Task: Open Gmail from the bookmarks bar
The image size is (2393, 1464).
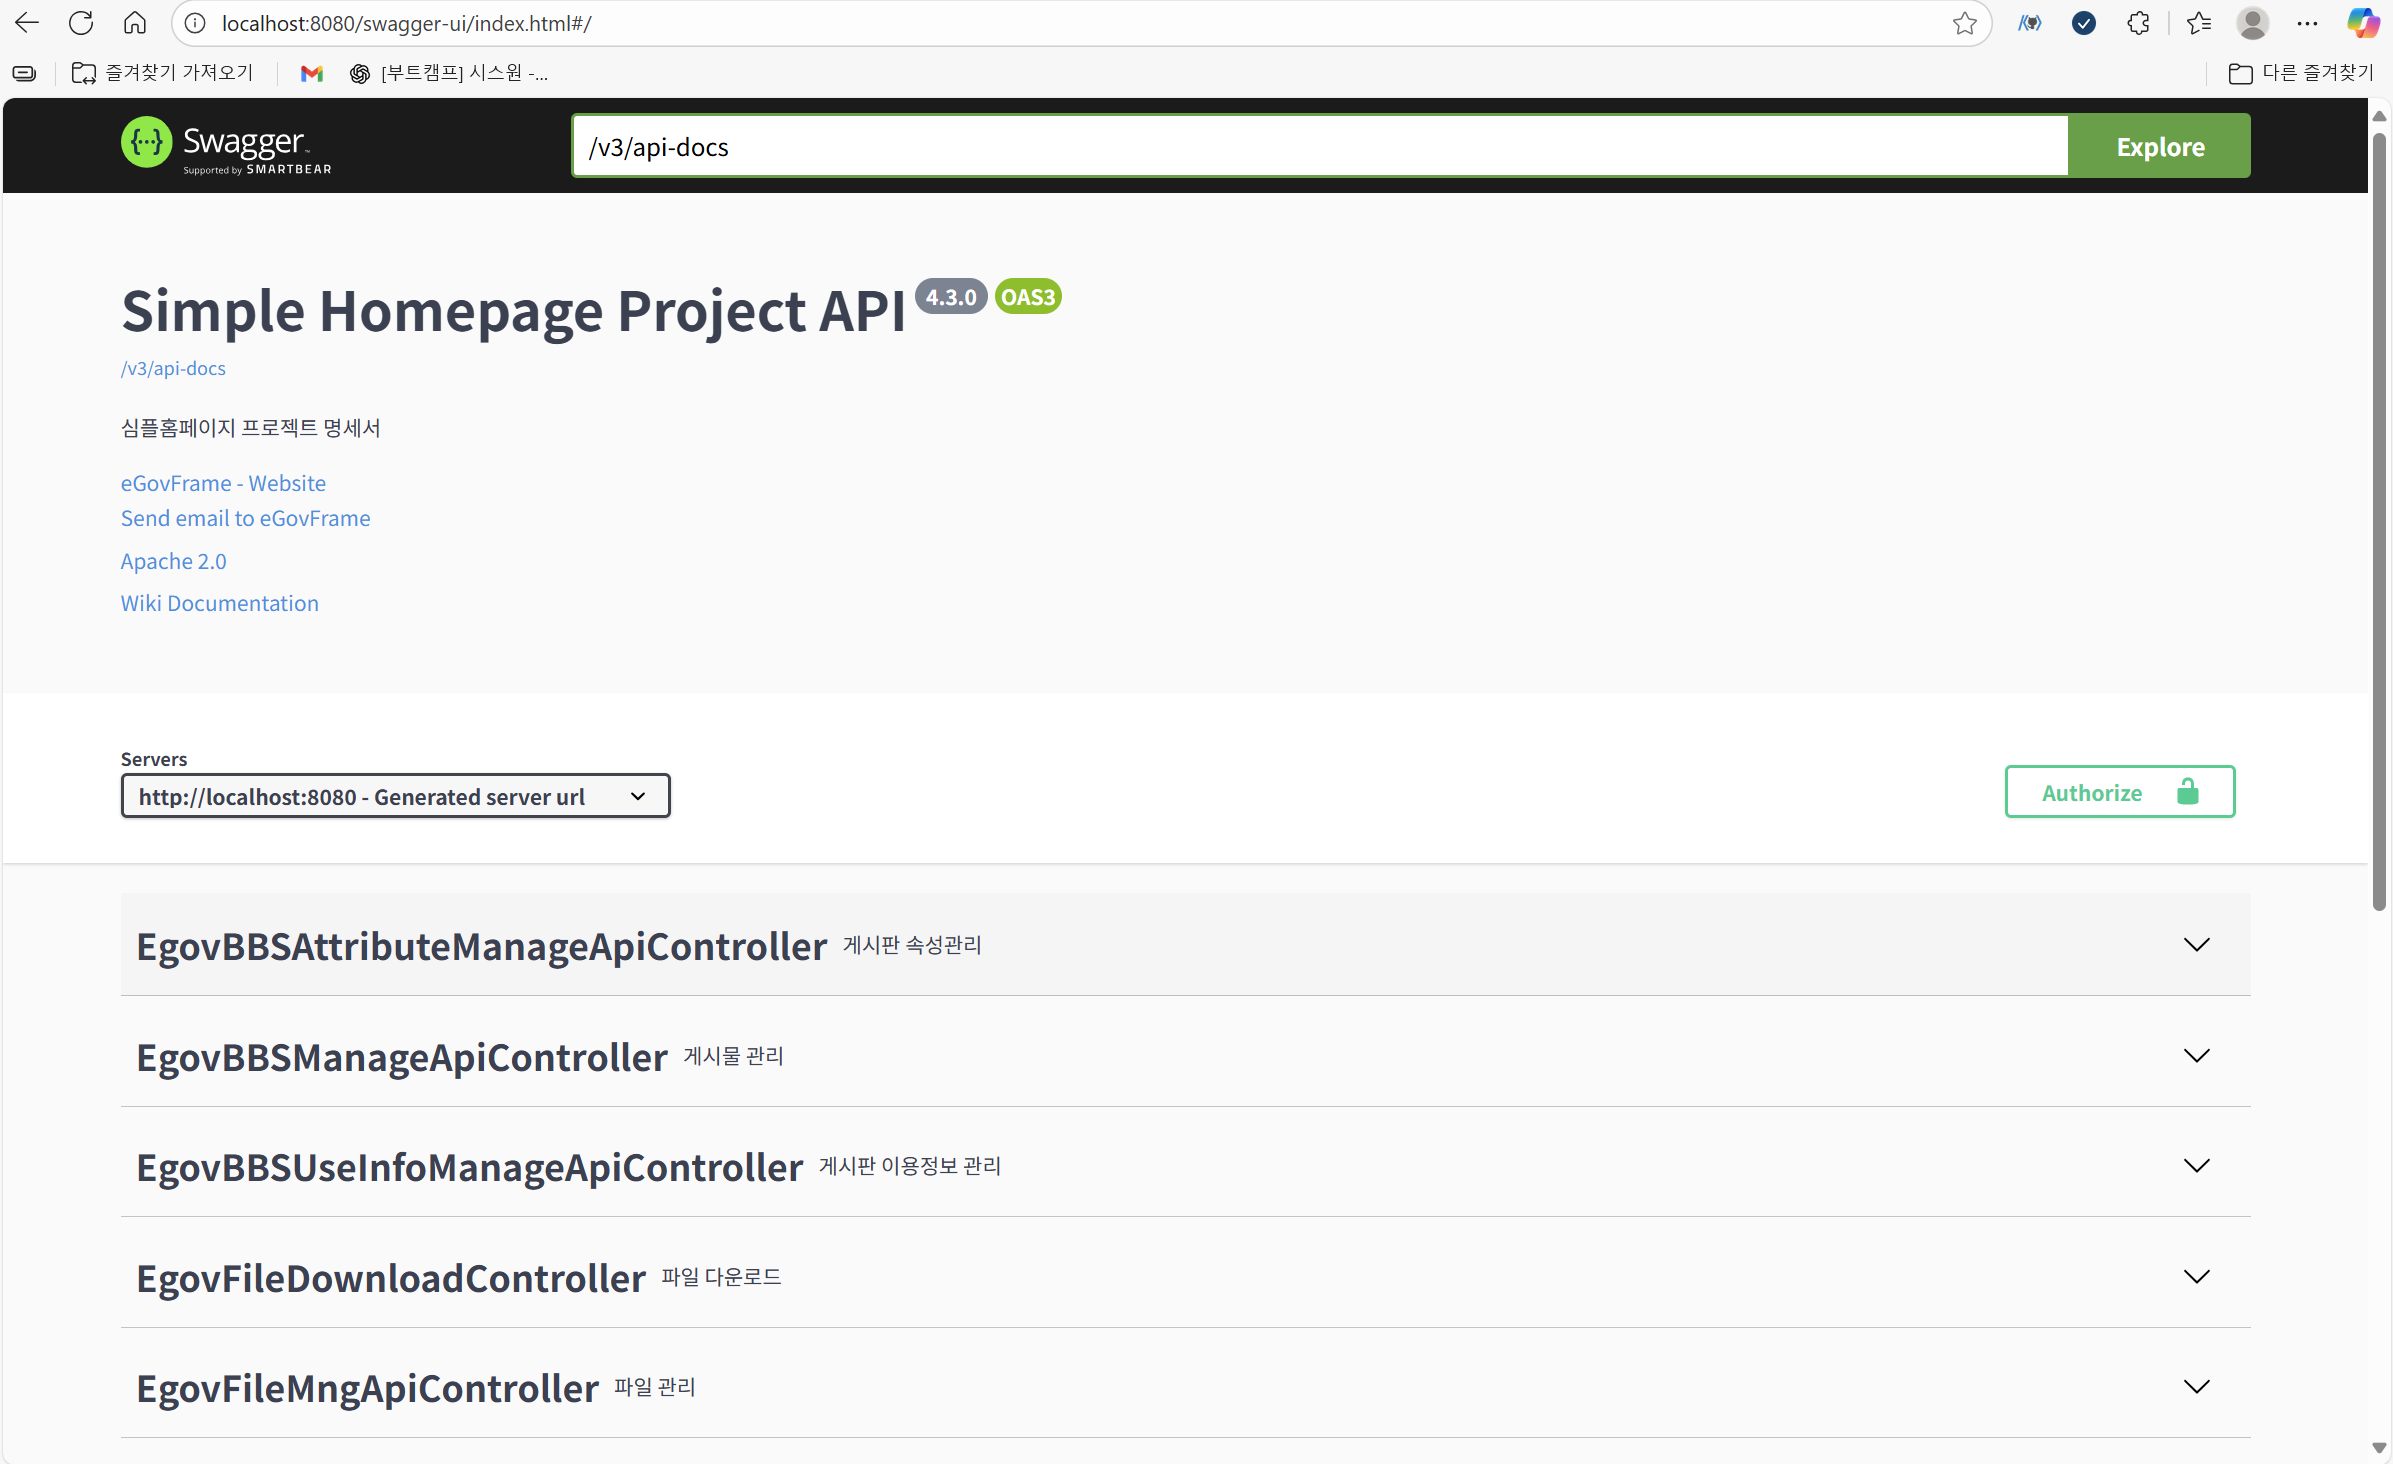Action: pyautogui.click(x=311, y=72)
